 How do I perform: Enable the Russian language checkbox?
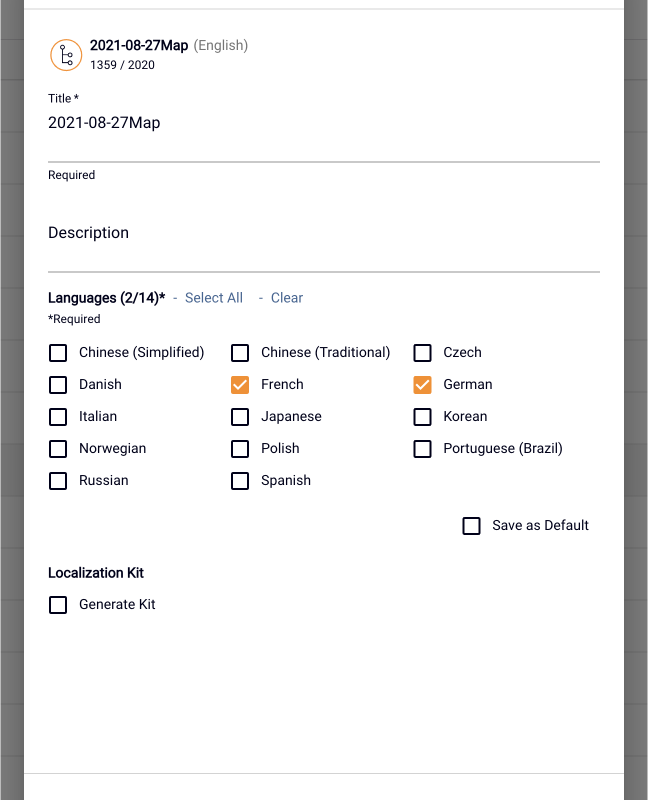(x=58, y=481)
